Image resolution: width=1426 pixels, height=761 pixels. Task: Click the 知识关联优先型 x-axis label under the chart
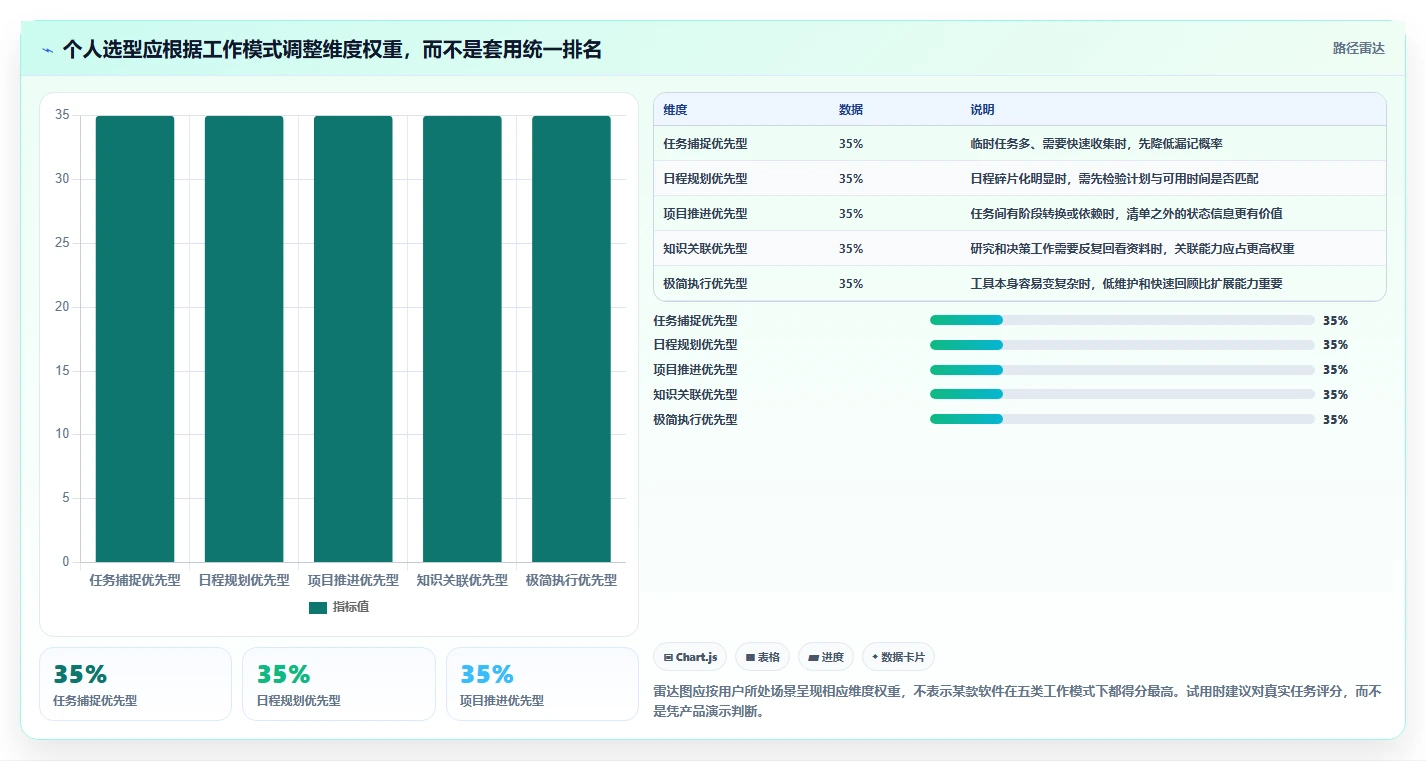[x=462, y=580]
